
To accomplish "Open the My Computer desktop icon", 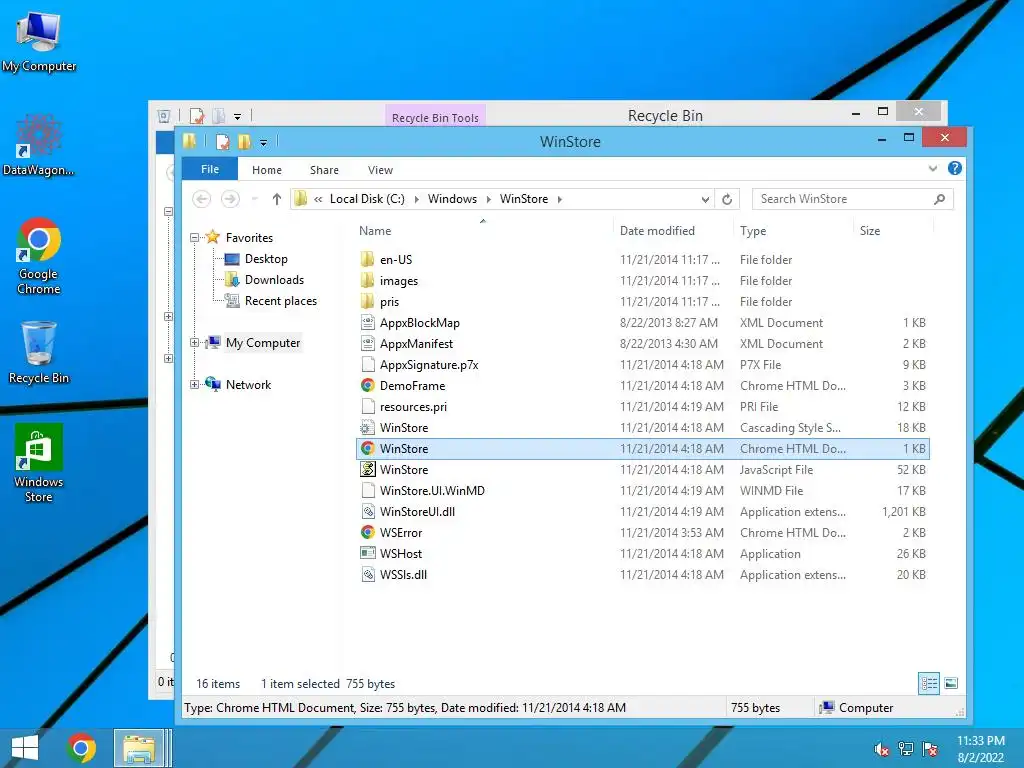I will (x=39, y=41).
